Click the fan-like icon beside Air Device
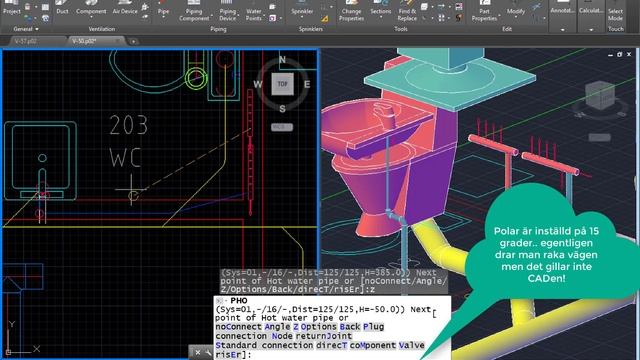Screen dimensions: 640x360 click(x=145, y=7)
